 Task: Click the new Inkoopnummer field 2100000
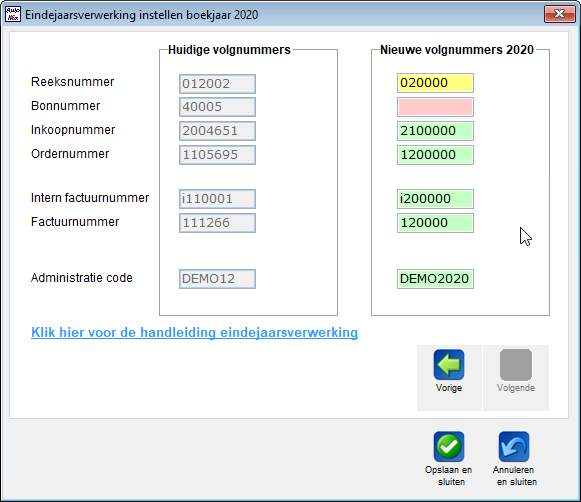pos(435,131)
